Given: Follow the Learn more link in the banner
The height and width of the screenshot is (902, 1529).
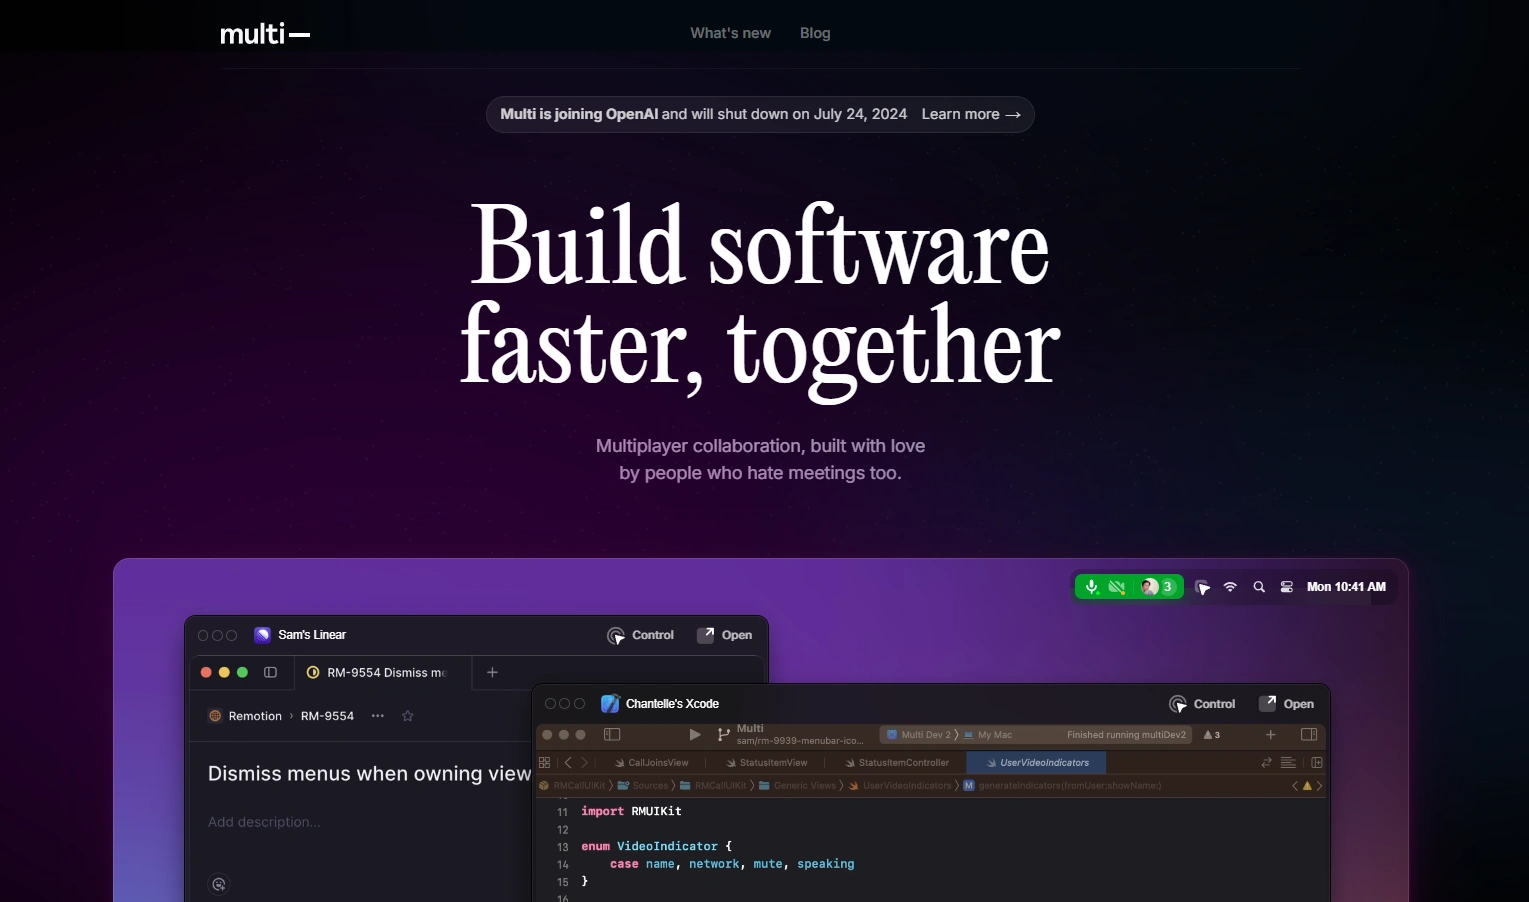Looking at the screenshot, I should click(971, 114).
